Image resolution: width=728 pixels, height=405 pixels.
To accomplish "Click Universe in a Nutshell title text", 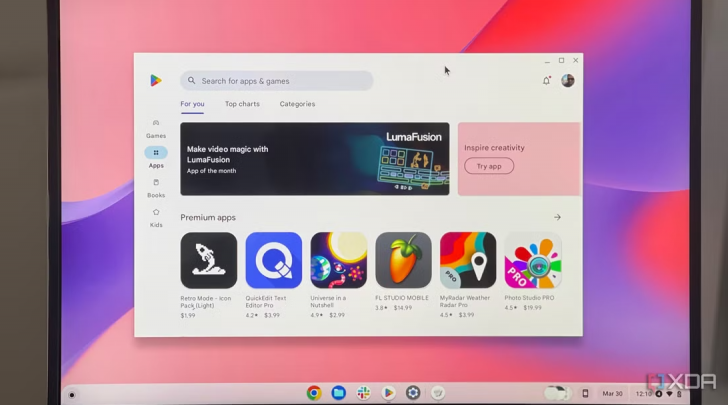I will (328, 301).
